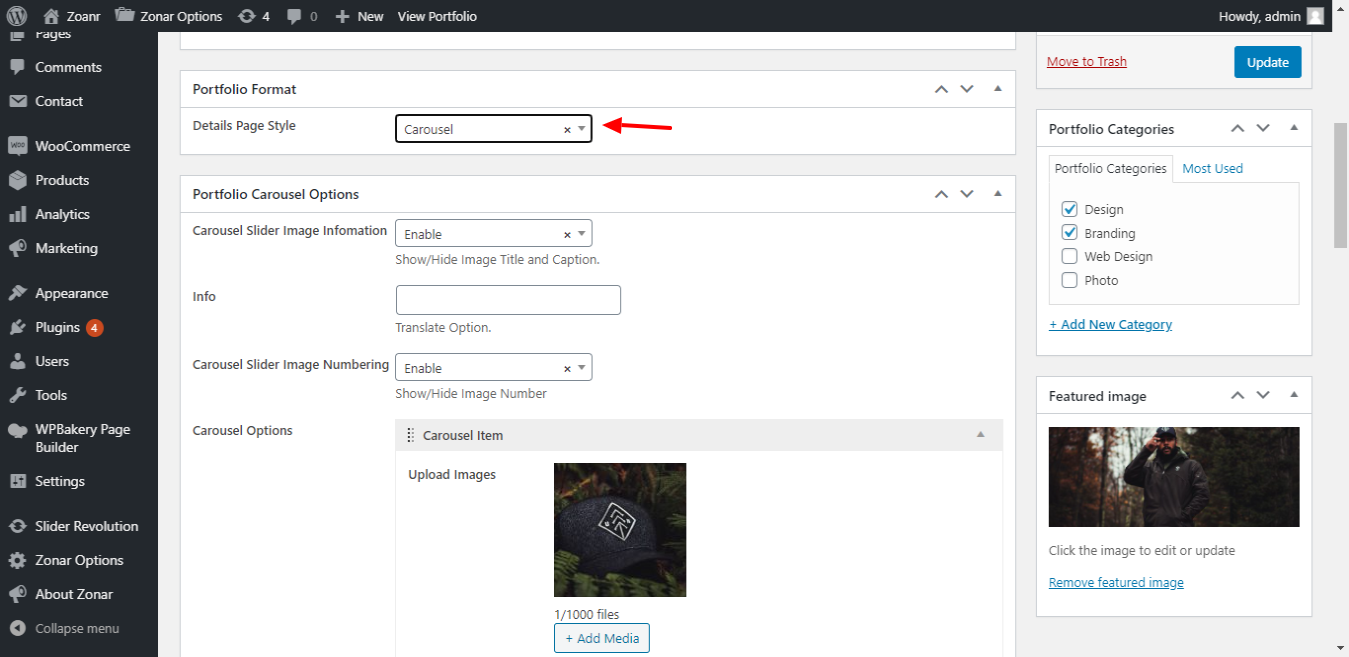The image size is (1349, 657).
Task: Grab the Carousel Item drag handle icon
Action: (410, 435)
